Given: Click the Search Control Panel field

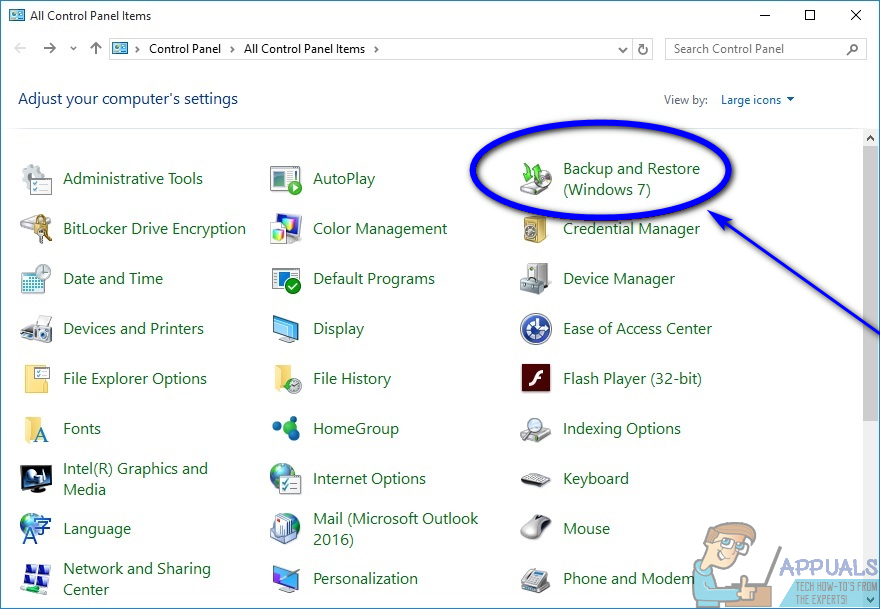Looking at the screenshot, I should 766,49.
